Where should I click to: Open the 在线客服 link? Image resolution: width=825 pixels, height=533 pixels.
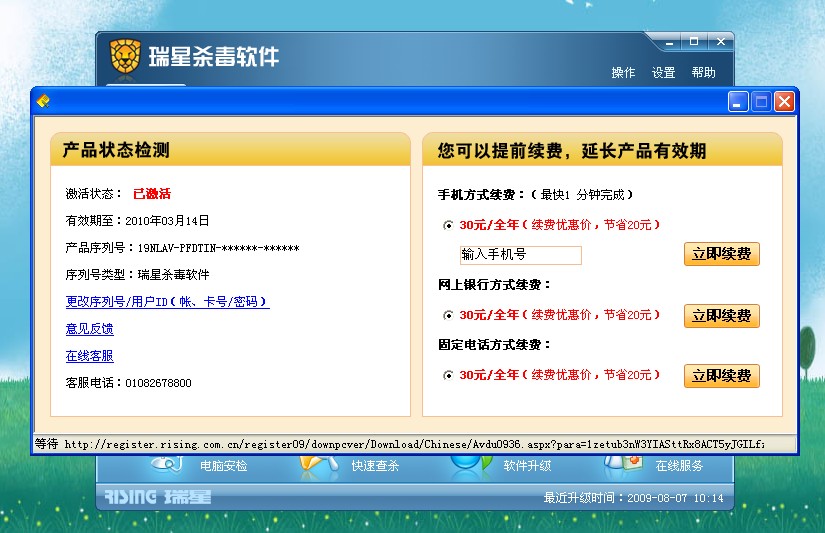[89, 356]
